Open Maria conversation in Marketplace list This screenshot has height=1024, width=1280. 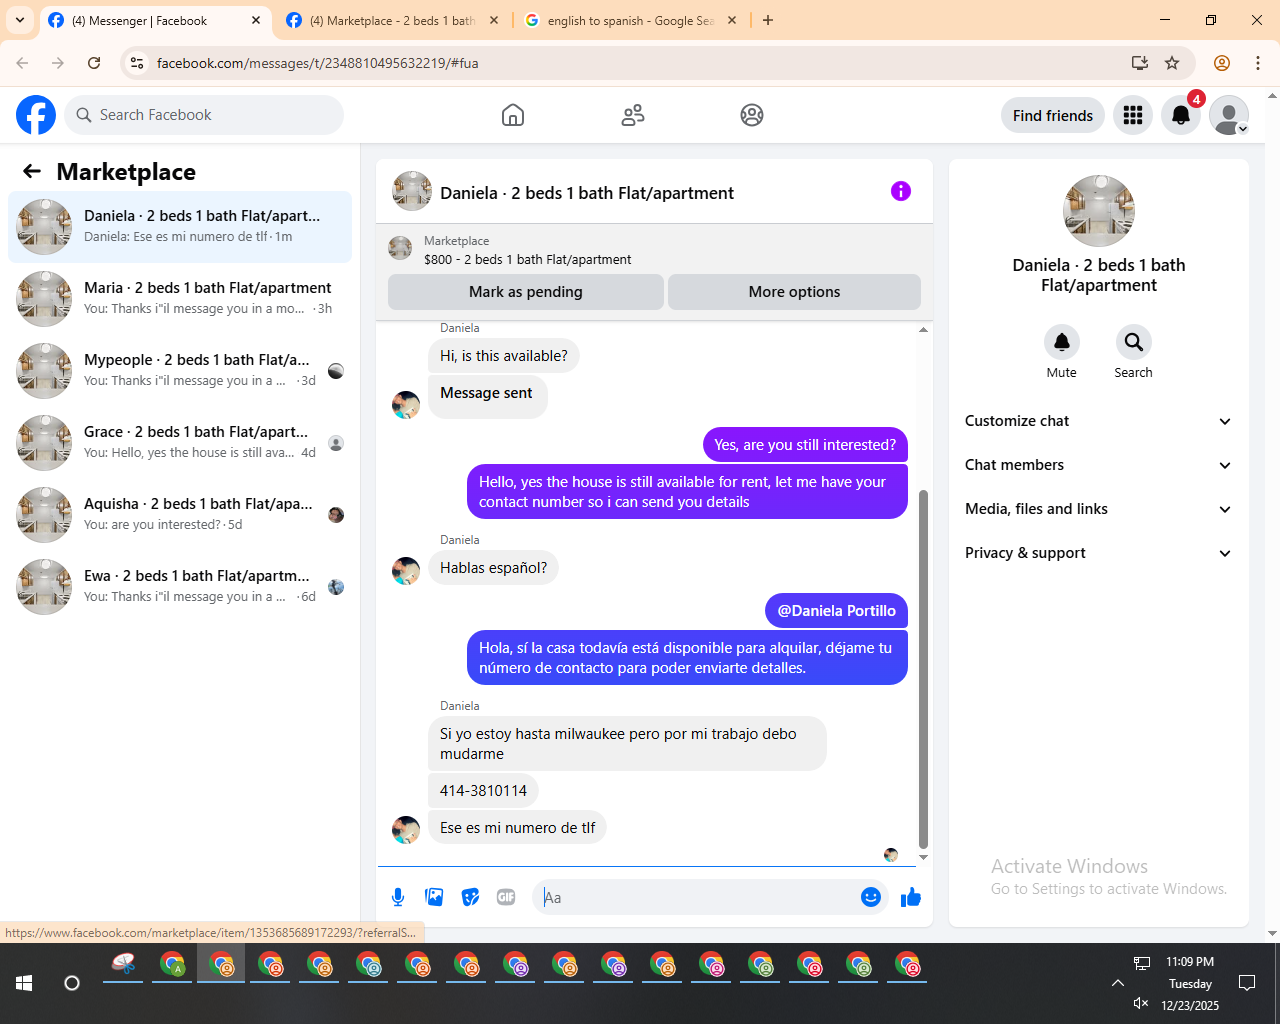(180, 299)
